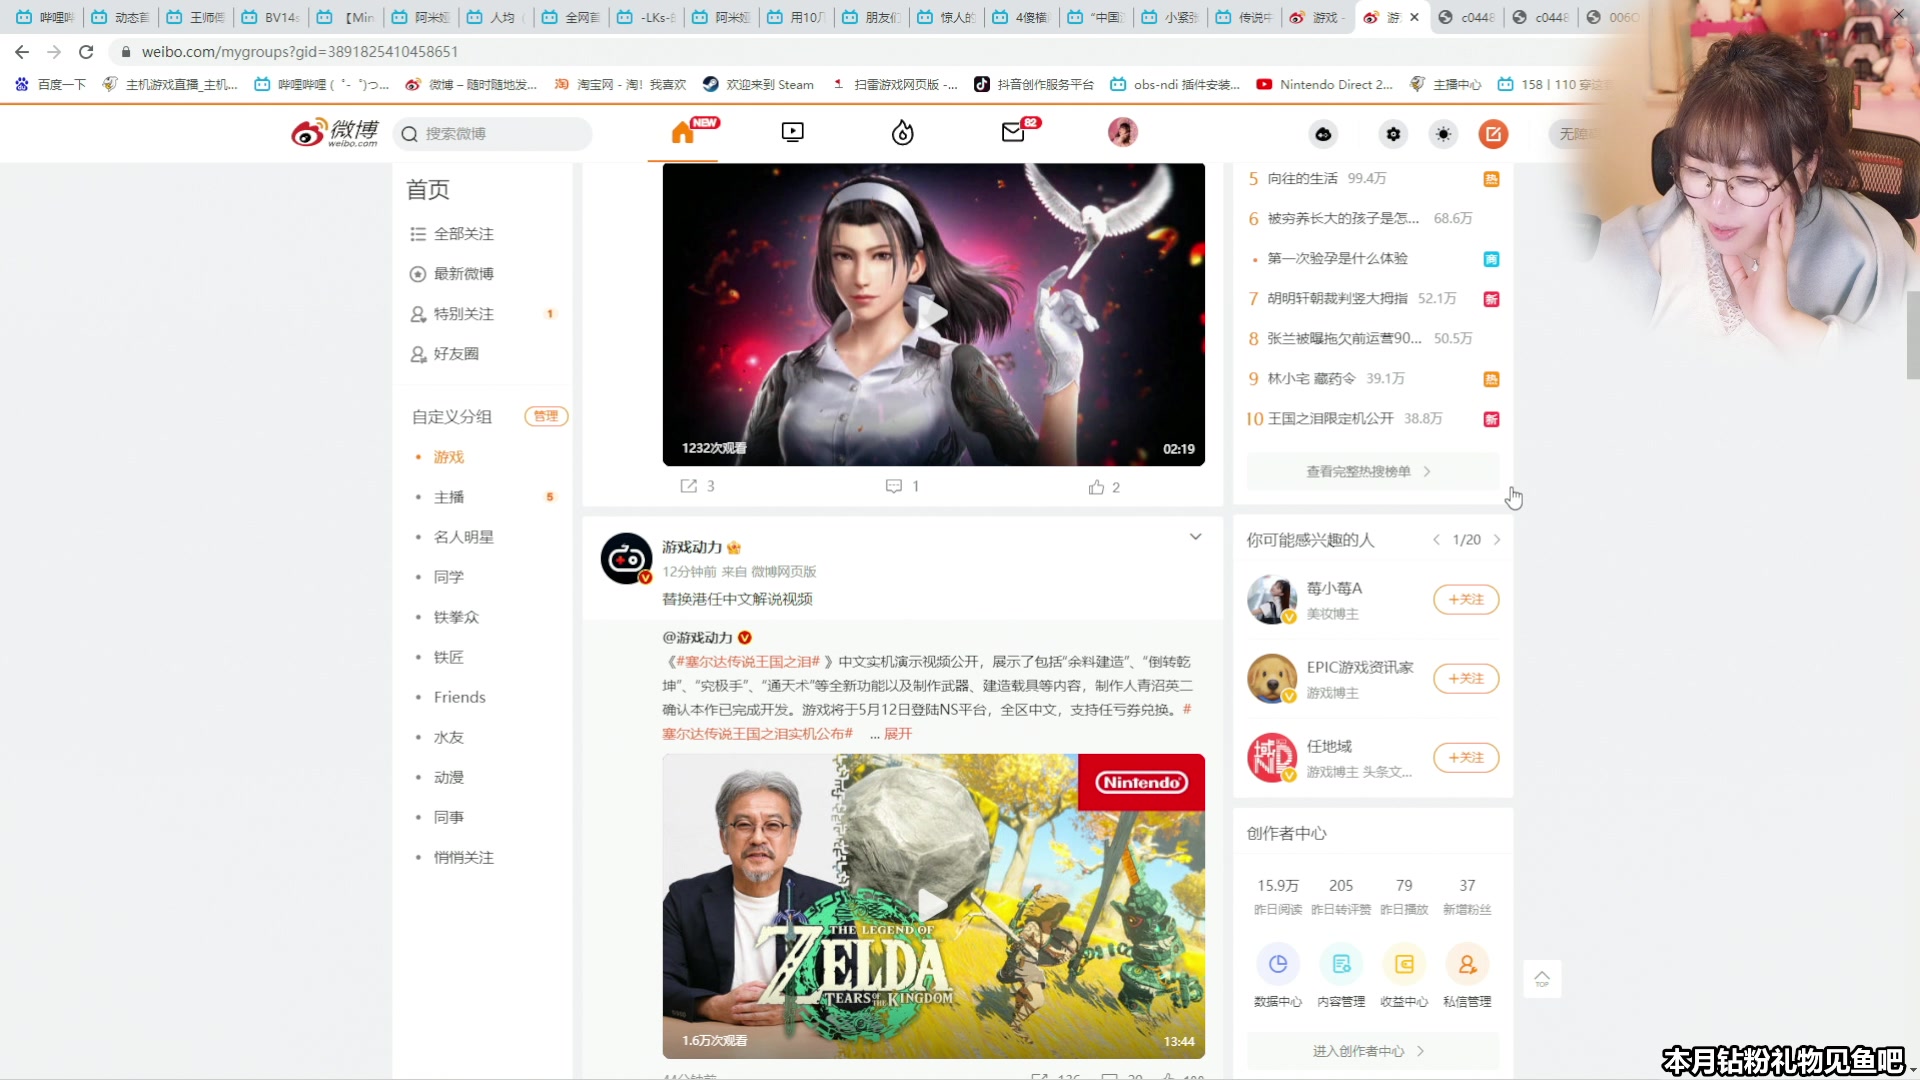
Task: Open Nintendo Direct bookmark
Action: [x=1324, y=84]
